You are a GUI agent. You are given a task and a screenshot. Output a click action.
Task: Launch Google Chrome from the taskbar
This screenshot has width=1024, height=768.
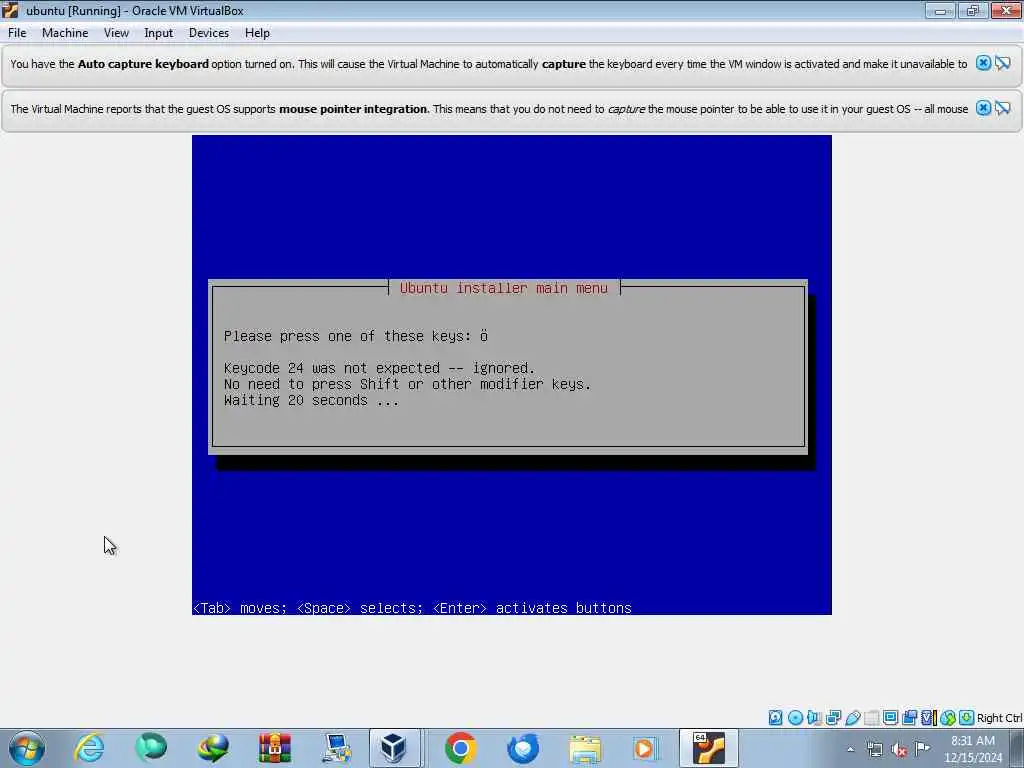(460, 748)
